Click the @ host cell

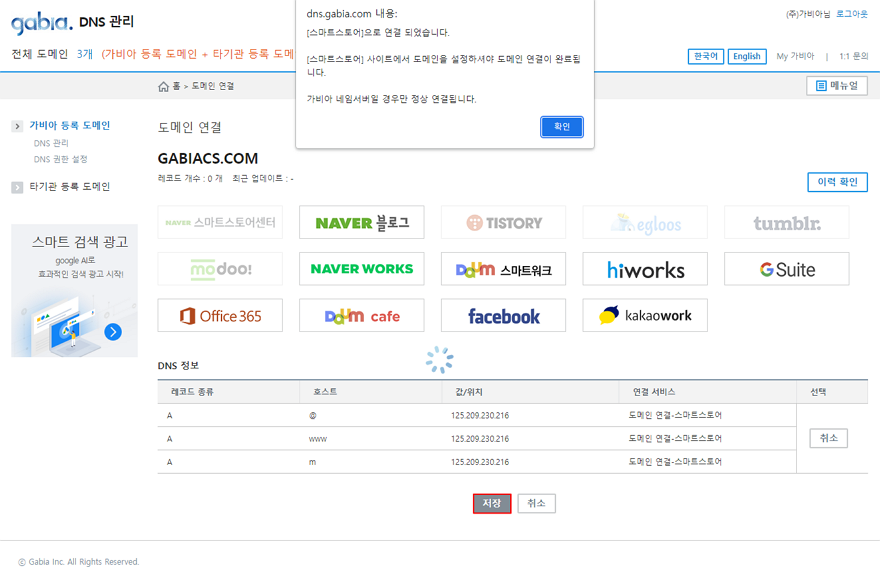pyautogui.click(x=313, y=416)
